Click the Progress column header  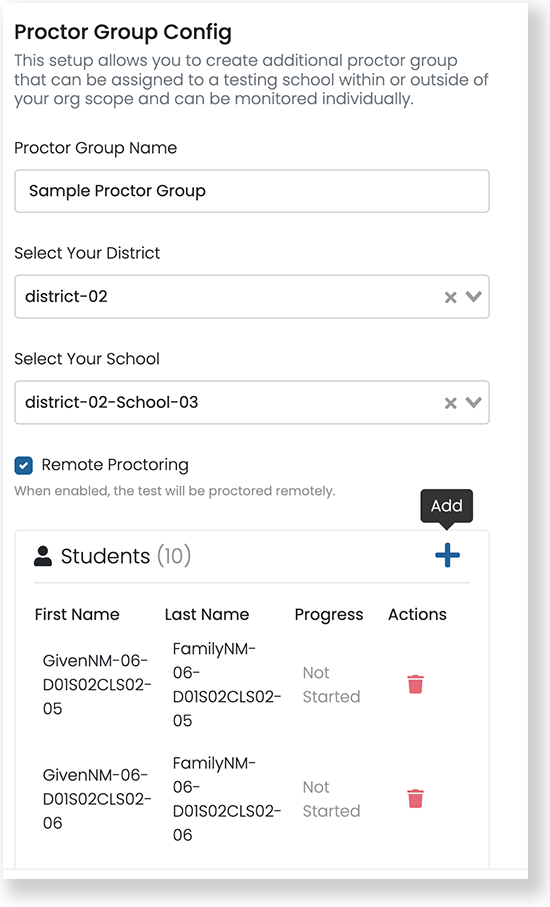pyautogui.click(x=329, y=615)
